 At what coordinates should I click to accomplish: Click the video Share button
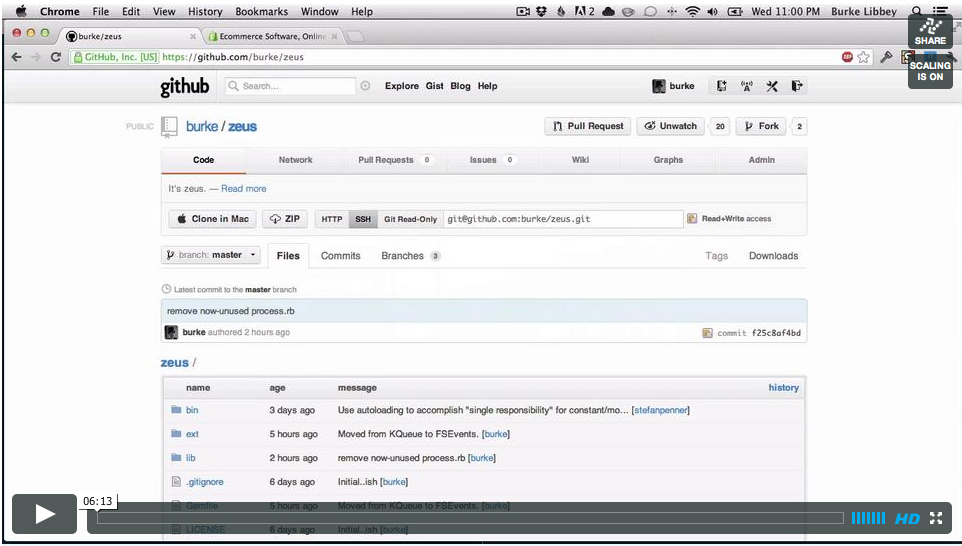tap(930, 31)
